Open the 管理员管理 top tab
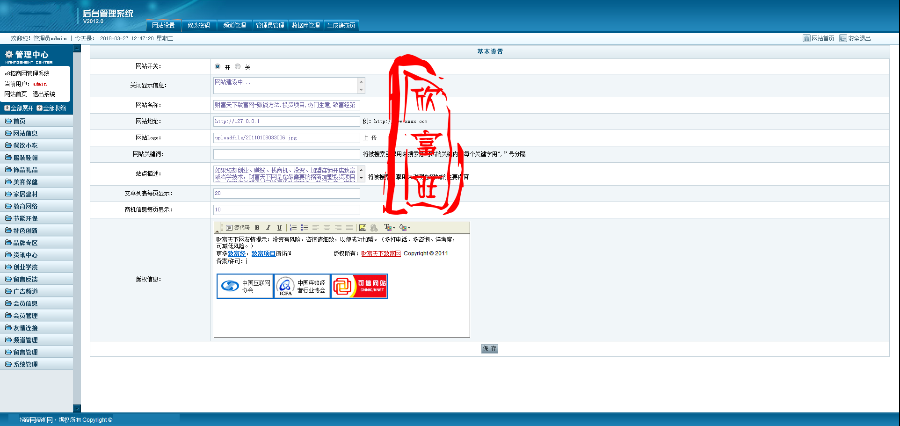The image size is (900, 426). point(270,25)
